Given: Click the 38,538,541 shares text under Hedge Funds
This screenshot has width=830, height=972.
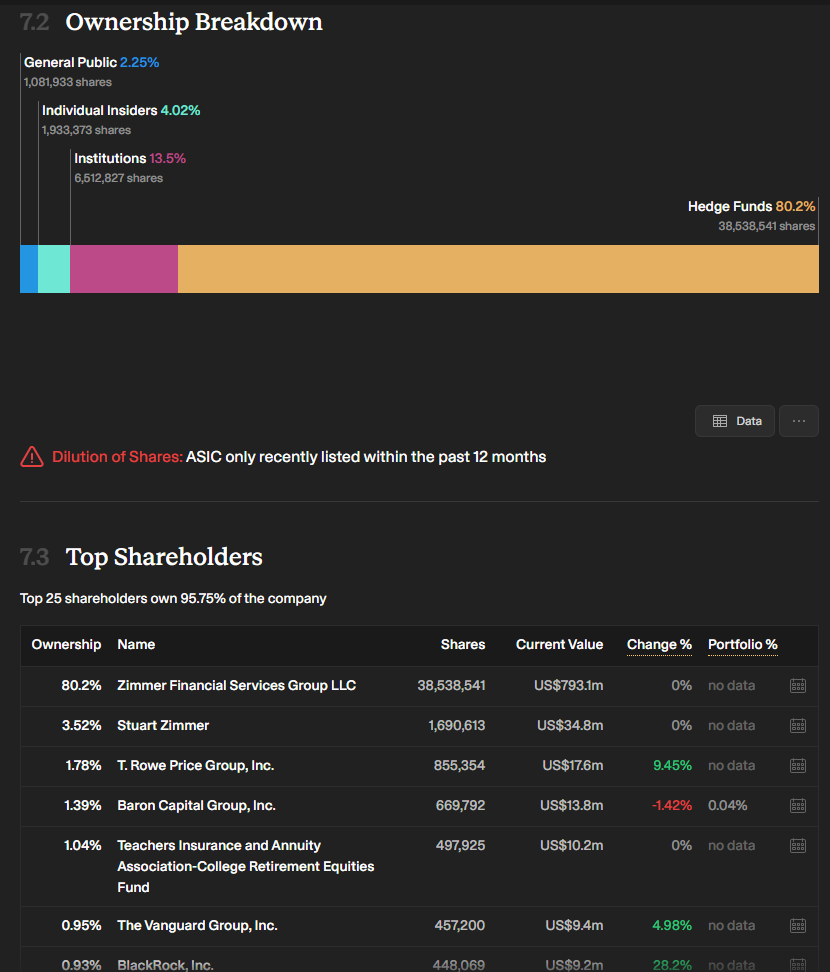Looking at the screenshot, I should (x=766, y=226).
